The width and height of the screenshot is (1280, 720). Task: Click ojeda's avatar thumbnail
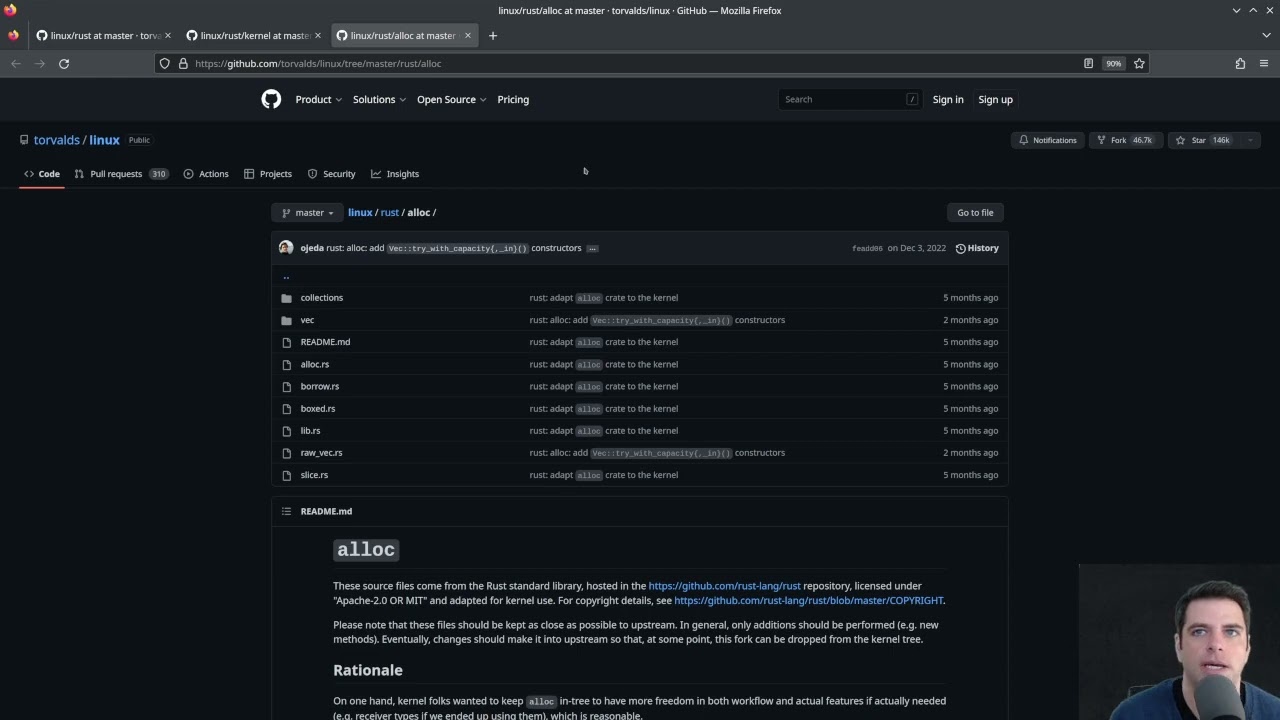286,248
